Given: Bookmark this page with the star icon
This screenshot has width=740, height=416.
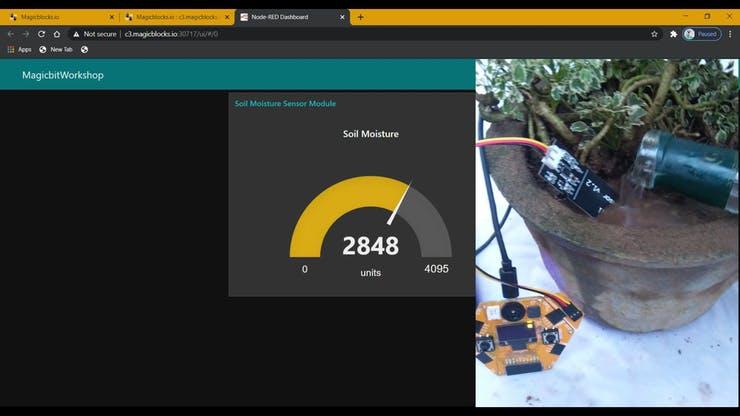Looking at the screenshot, I should coord(655,33).
